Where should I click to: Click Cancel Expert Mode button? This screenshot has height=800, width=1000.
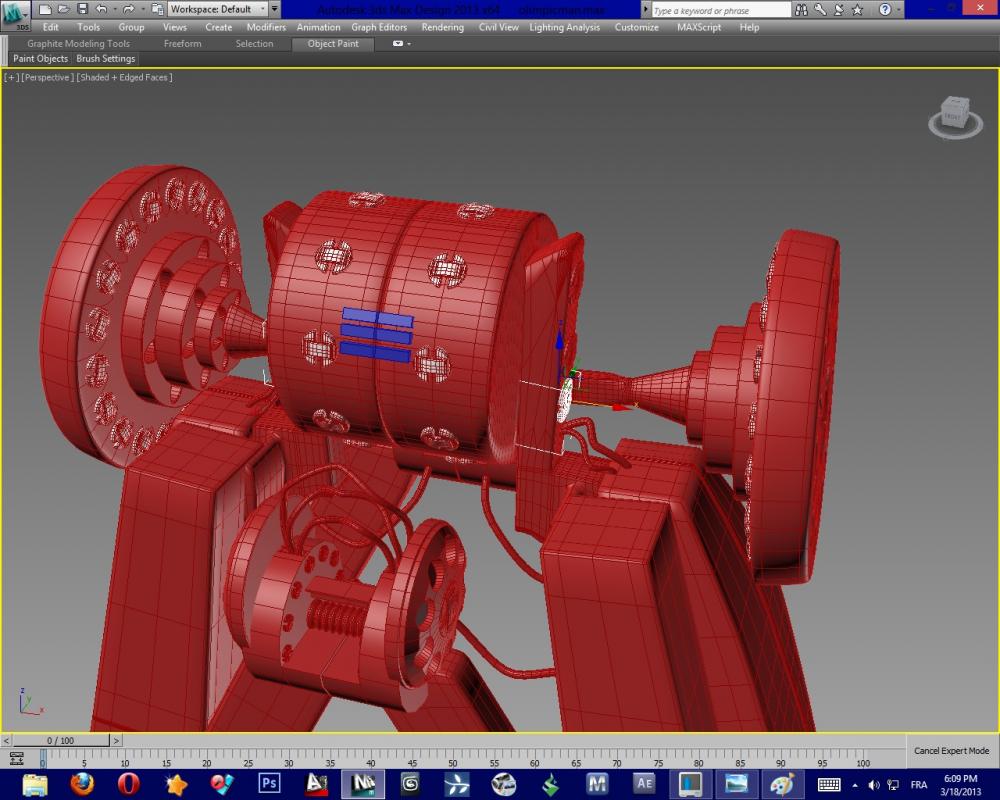(951, 751)
